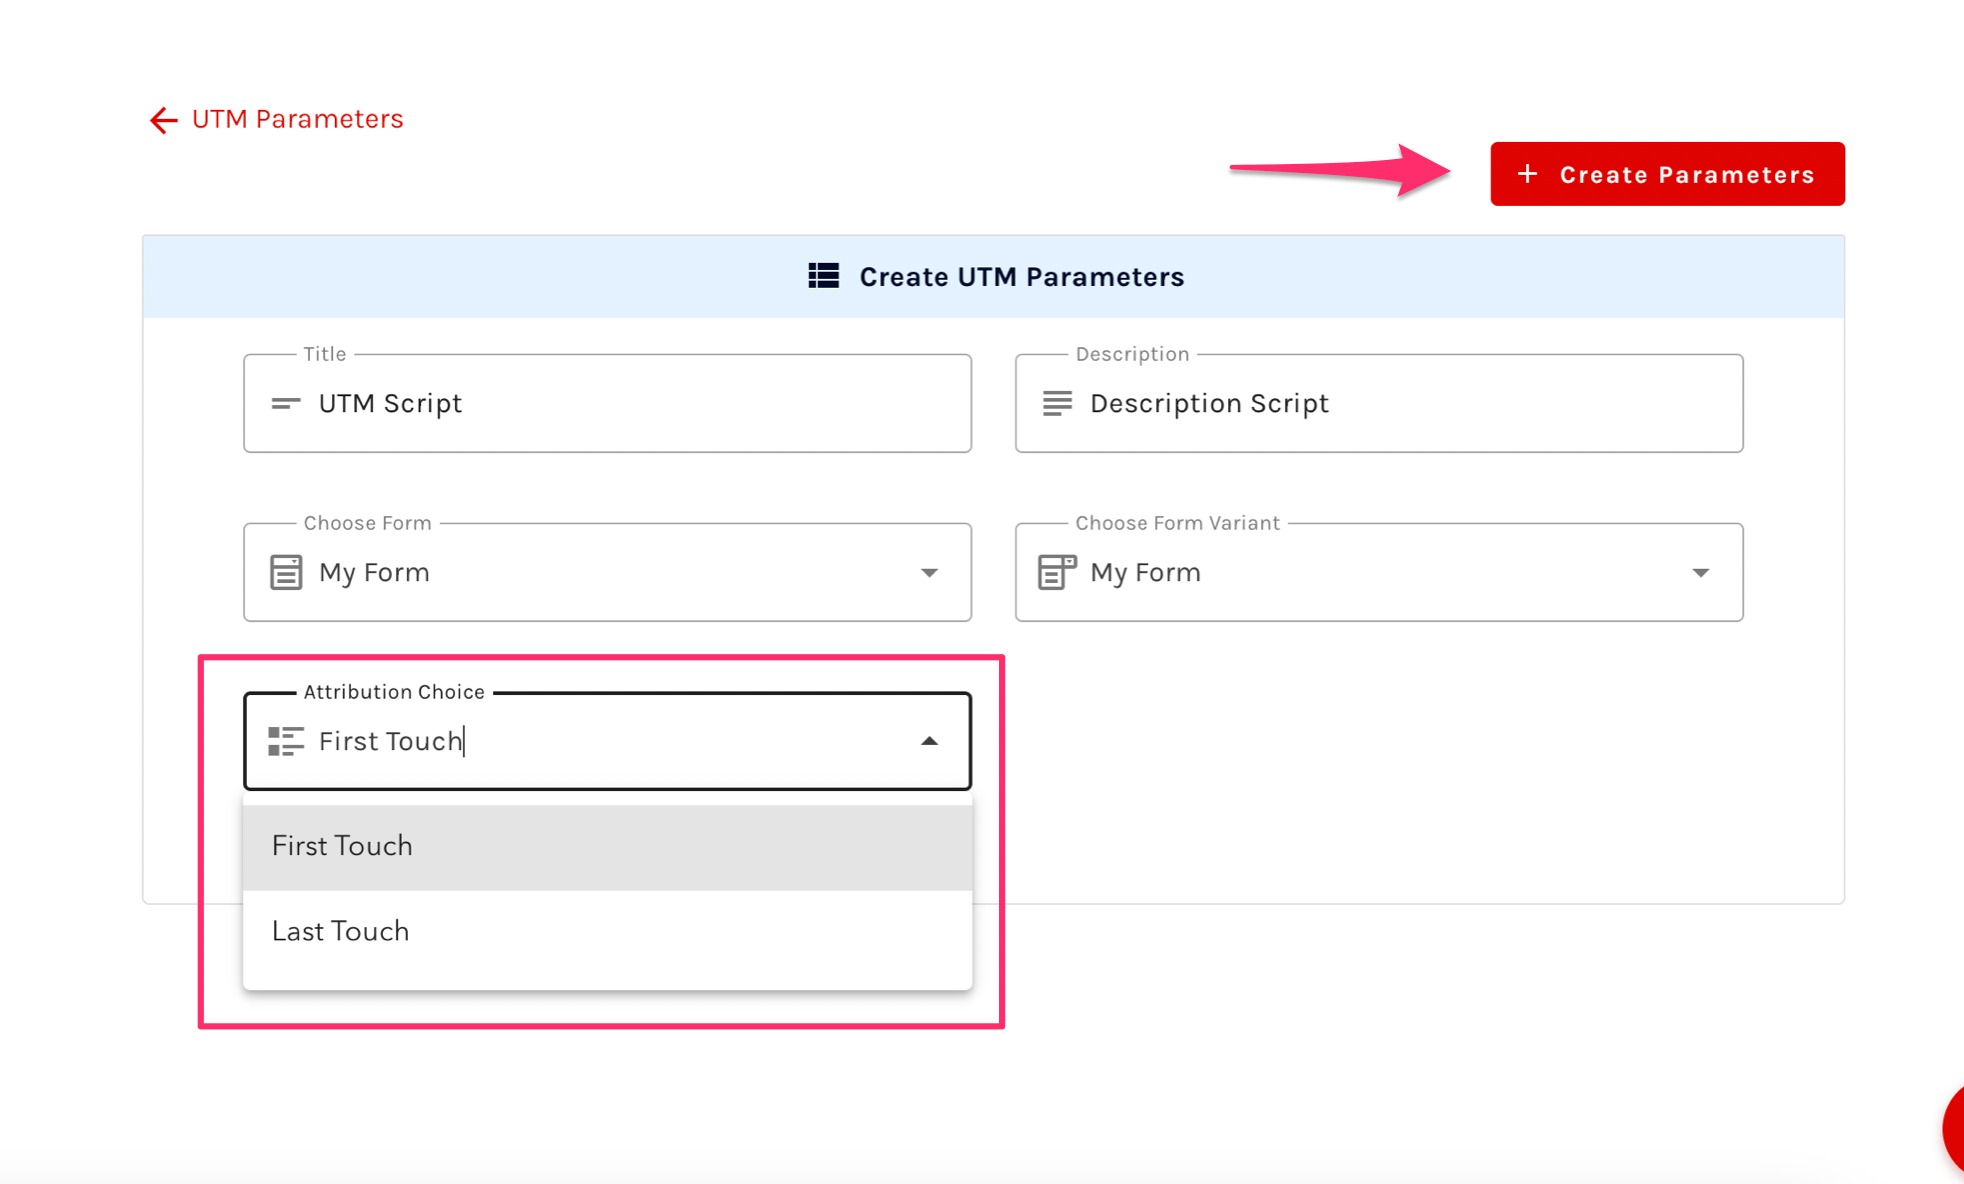Select First Touch from the options list
Viewport: 1964px width, 1184px height.
pyautogui.click(x=607, y=847)
